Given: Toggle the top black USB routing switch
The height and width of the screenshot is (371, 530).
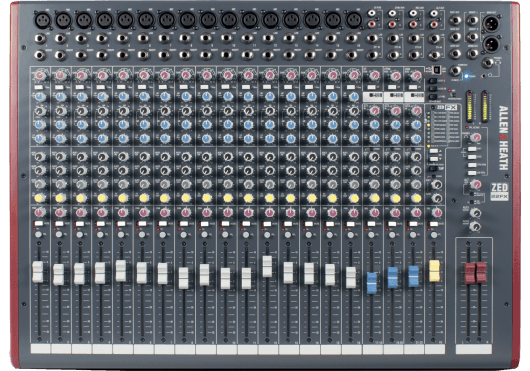Looking at the screenshot, I should [432, 81].
